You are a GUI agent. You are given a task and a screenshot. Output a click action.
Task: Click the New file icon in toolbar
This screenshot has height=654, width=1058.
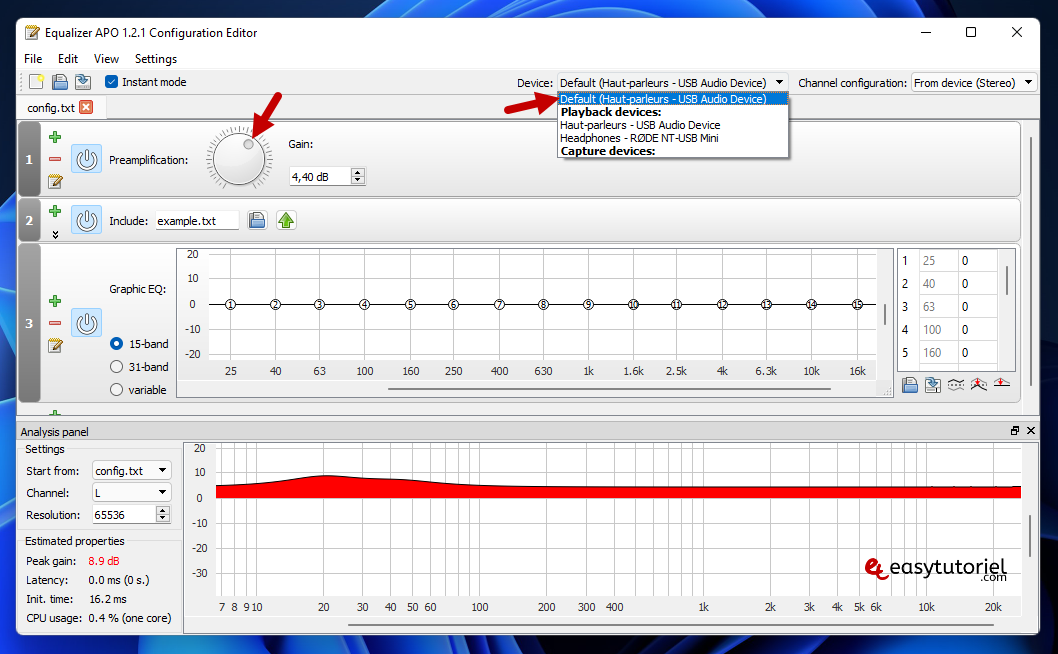pyautogui.click(x=36, y=82)
